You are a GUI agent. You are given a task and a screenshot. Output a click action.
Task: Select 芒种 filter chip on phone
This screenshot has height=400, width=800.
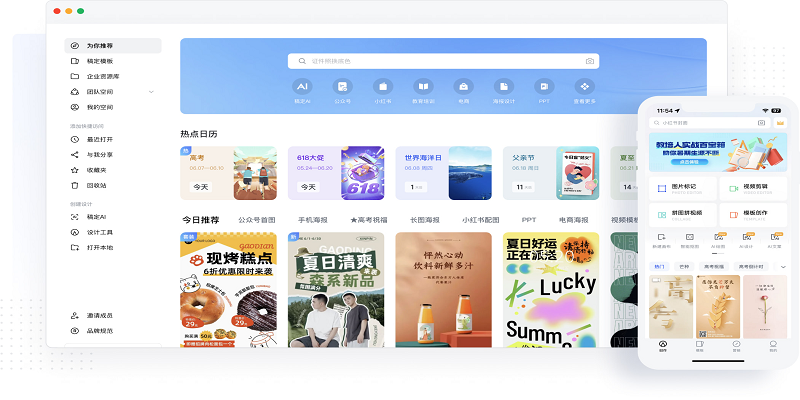(x=684, y=267)
